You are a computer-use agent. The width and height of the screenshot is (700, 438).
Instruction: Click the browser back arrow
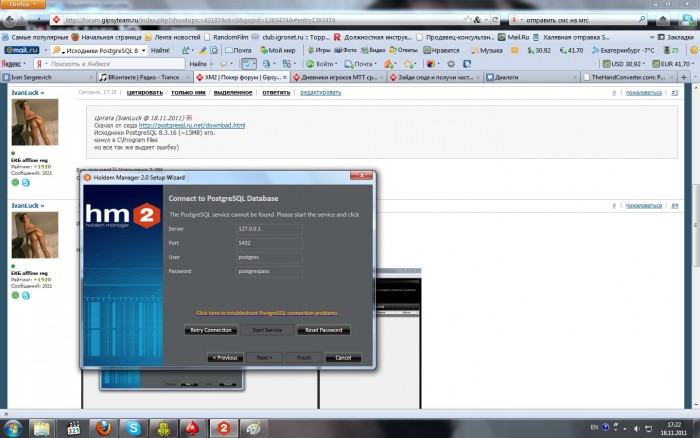10,20
